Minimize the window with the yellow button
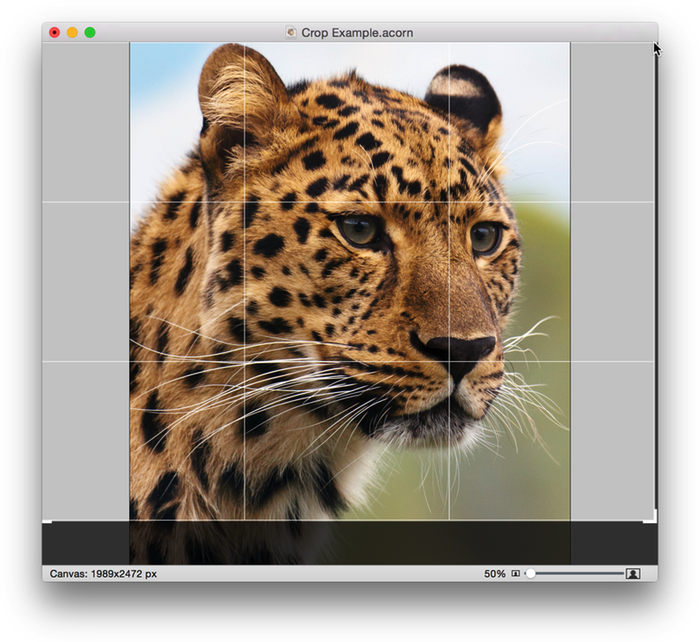 point(72,33)
